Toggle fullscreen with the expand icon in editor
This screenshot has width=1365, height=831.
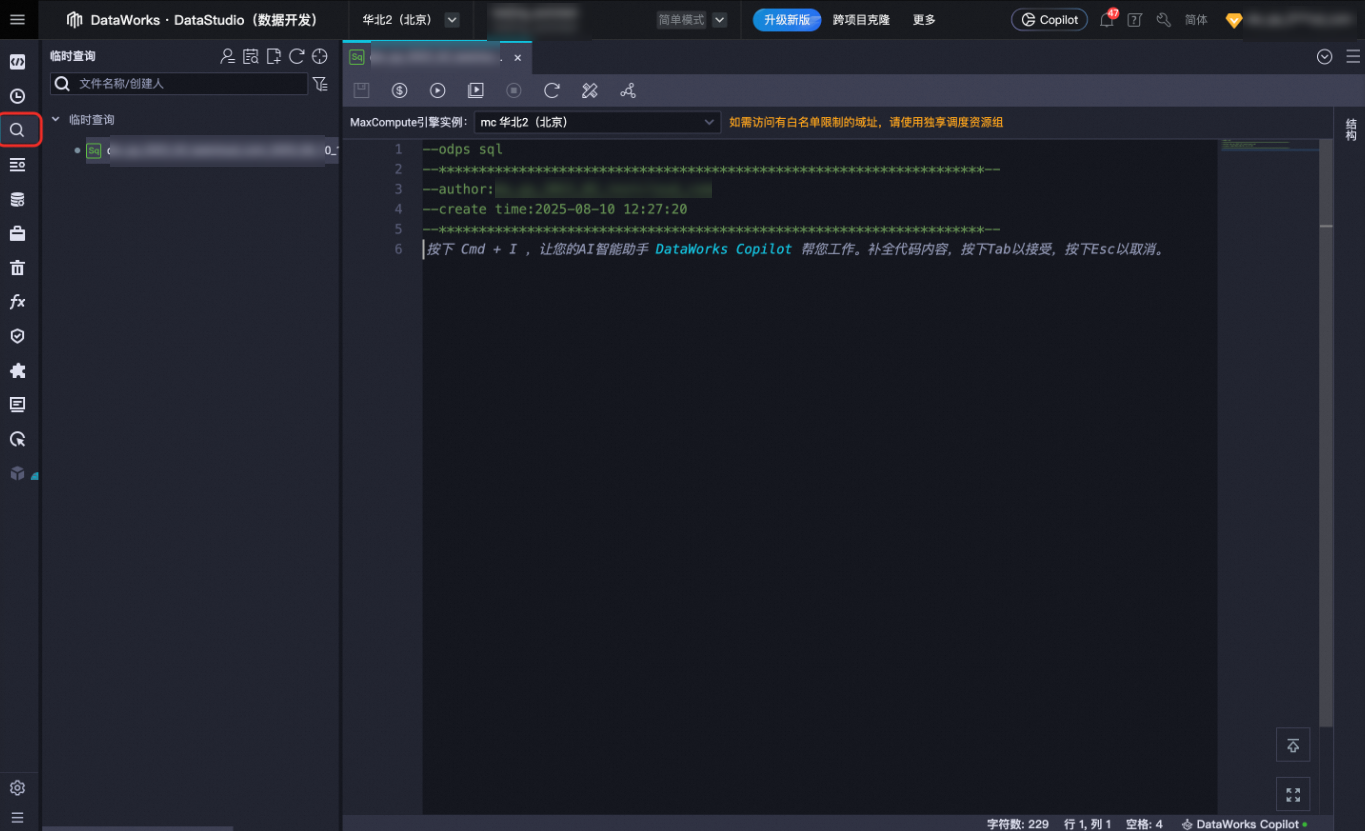(1293, 795)
